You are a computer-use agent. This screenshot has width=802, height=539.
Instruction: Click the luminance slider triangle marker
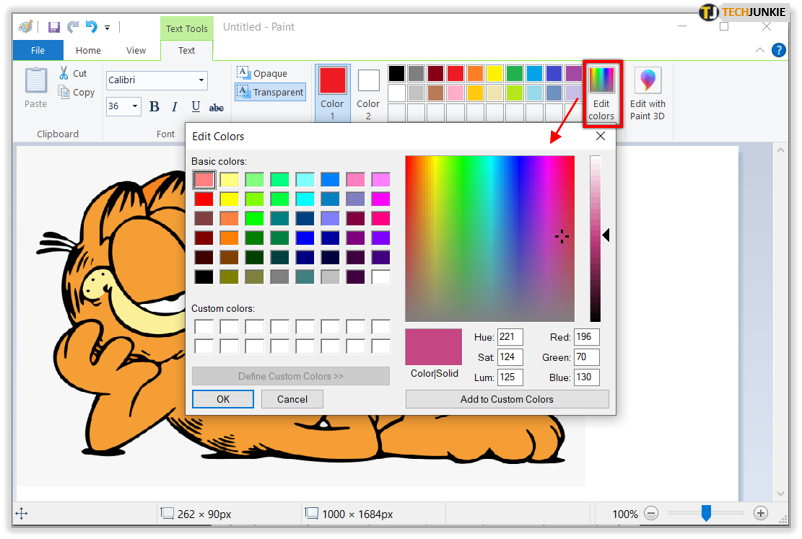pyautogui.click(x=606, y=235)
